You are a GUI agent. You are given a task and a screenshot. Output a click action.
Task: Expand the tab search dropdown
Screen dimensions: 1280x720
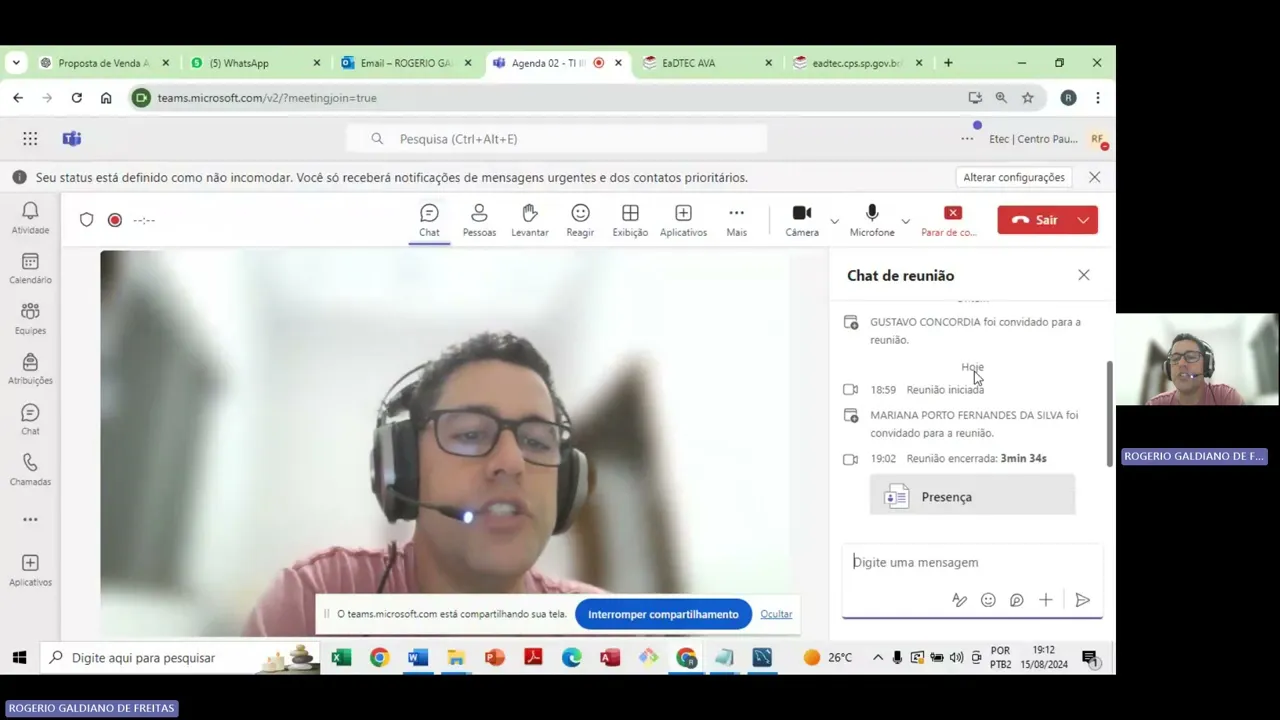point(16,63)
